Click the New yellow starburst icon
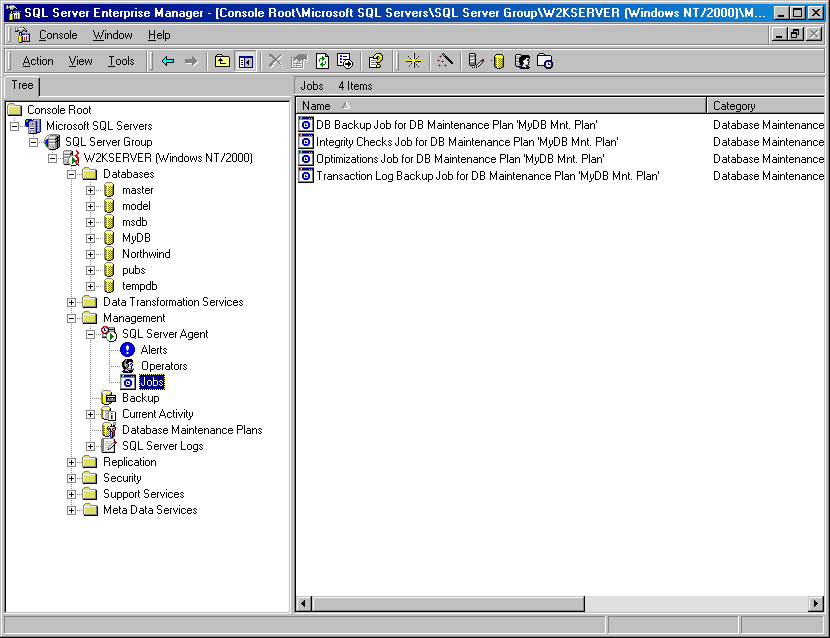 tap(413, 61)
